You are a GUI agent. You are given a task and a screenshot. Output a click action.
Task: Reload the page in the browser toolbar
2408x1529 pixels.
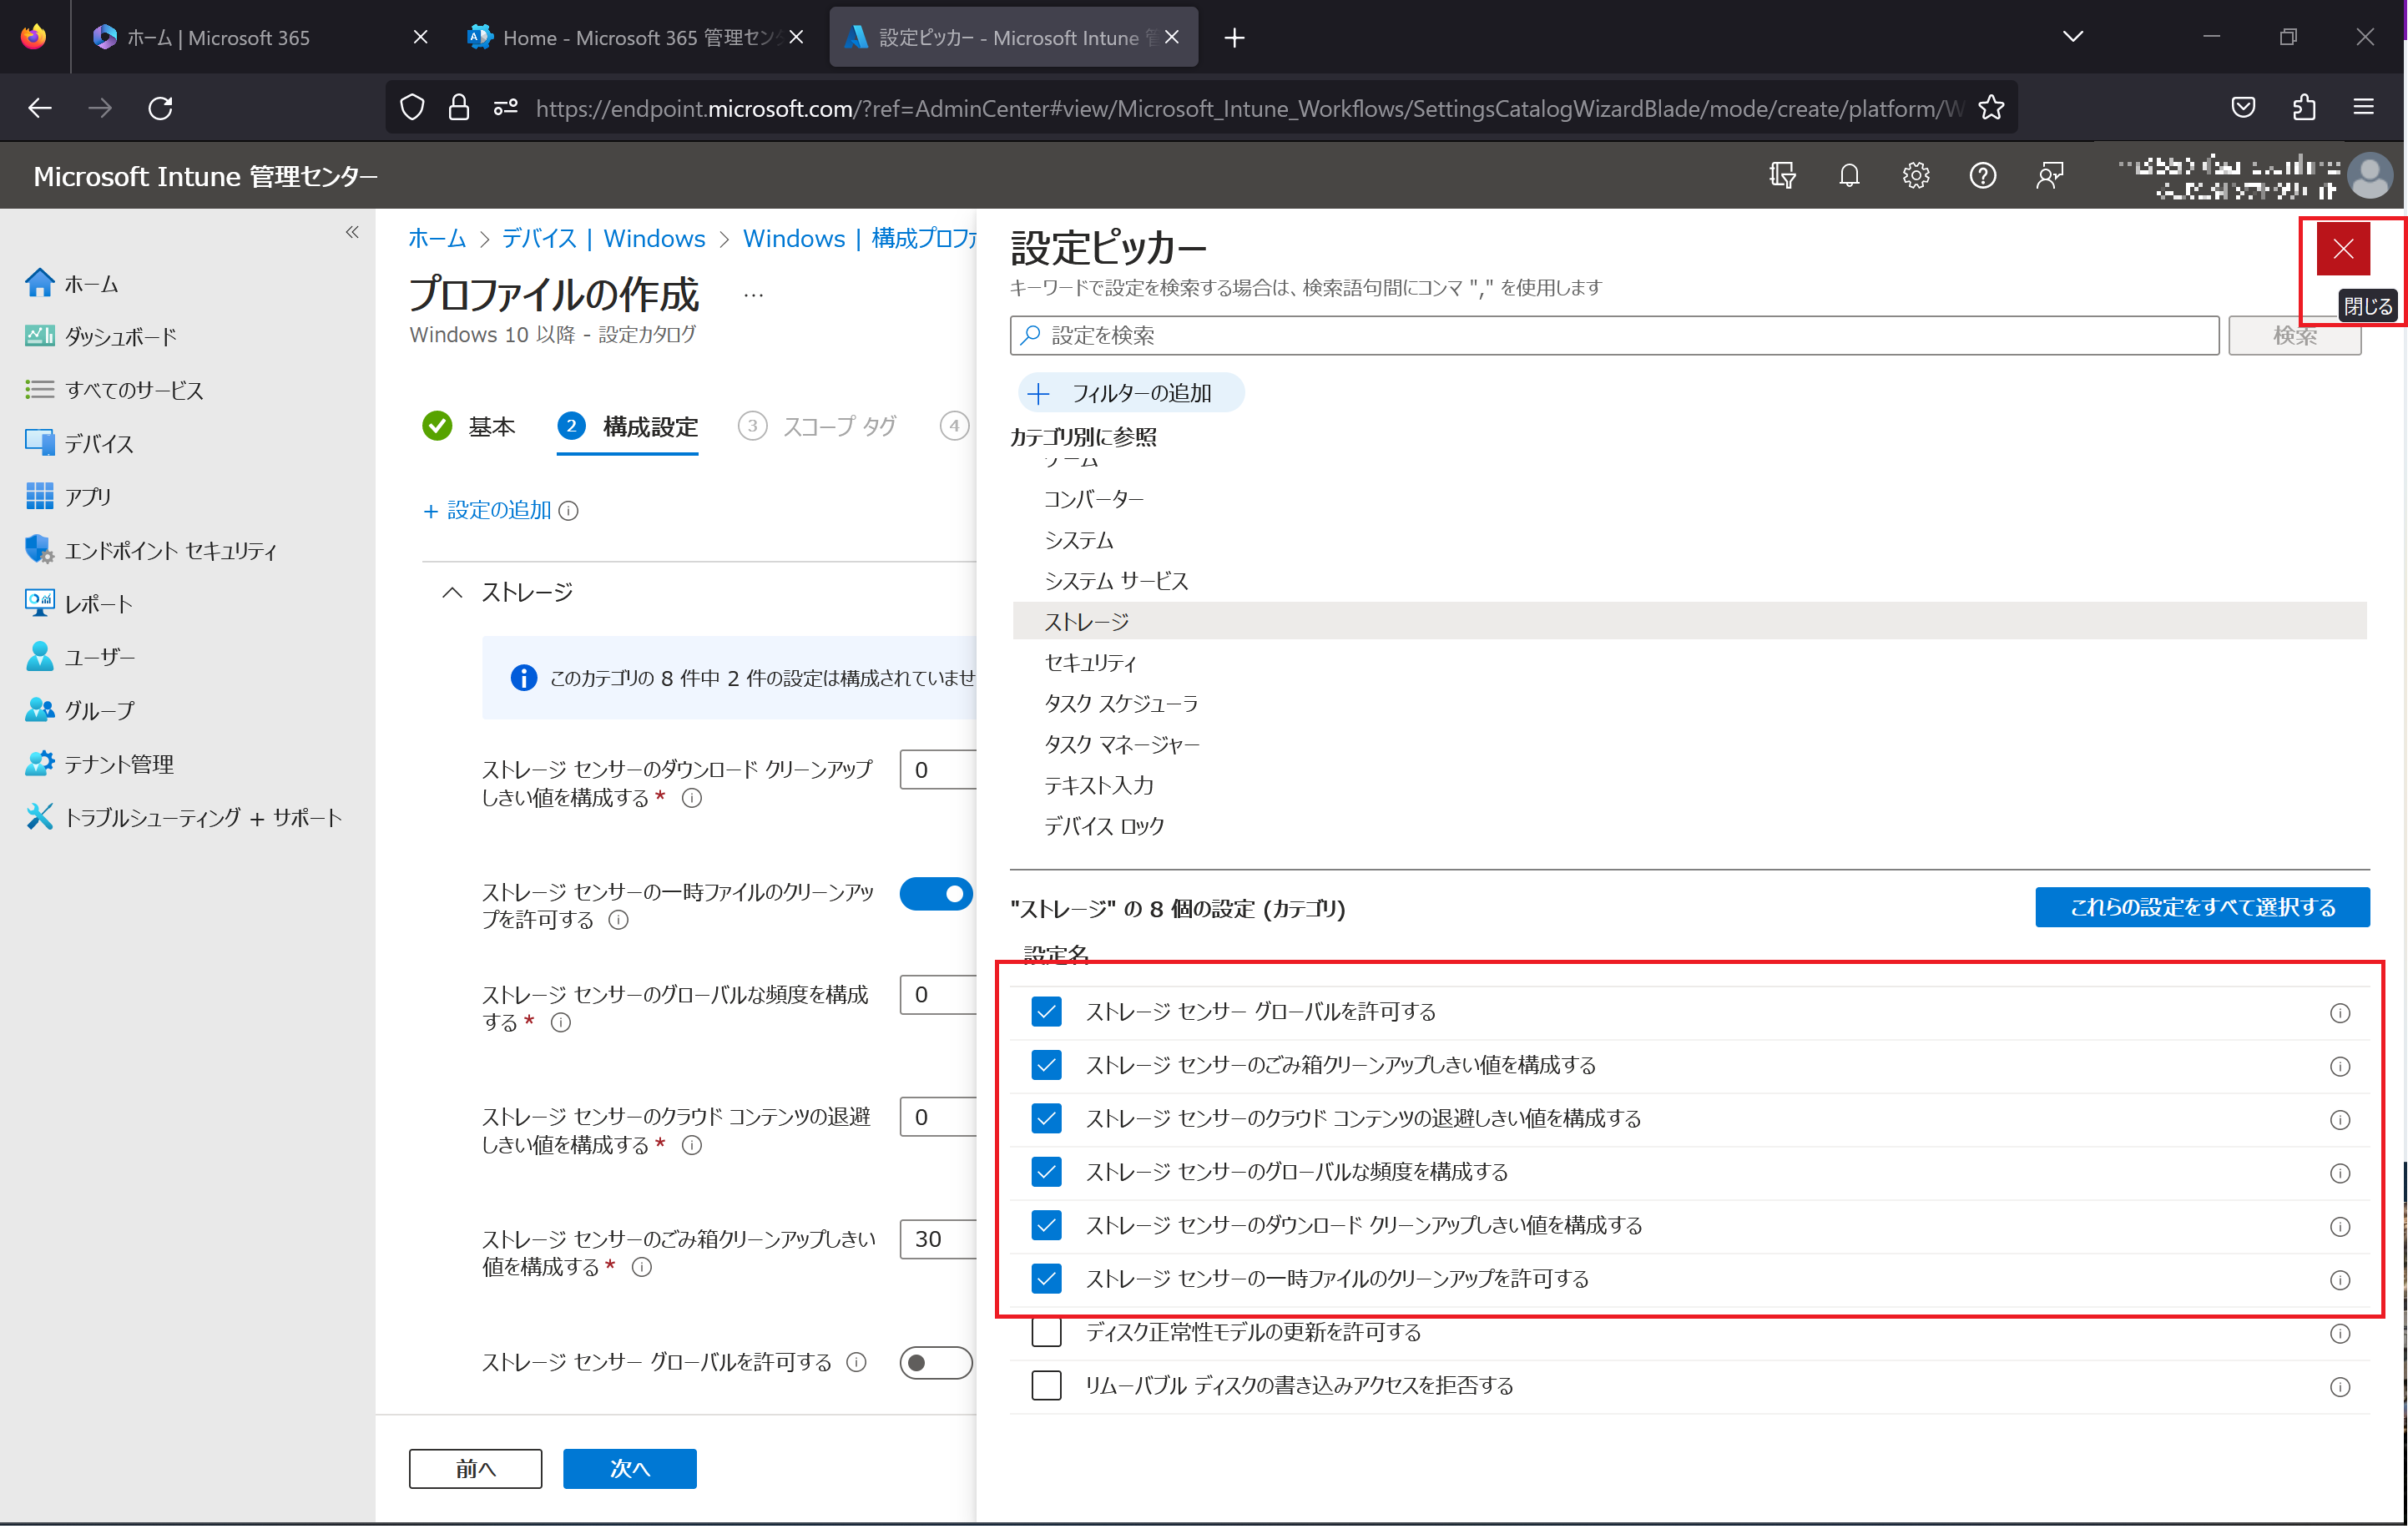tap(160, 108)
